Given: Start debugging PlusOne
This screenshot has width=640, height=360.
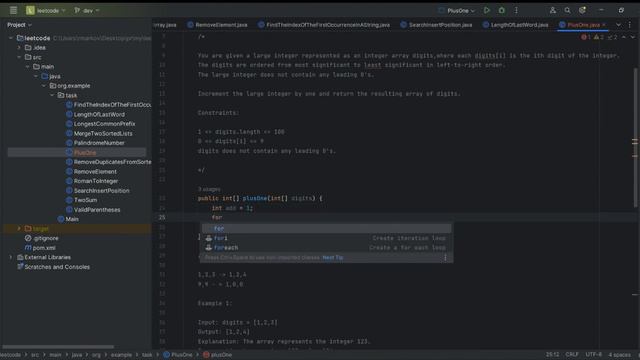Looking at the screenshot, I should [x=502, y=10].
